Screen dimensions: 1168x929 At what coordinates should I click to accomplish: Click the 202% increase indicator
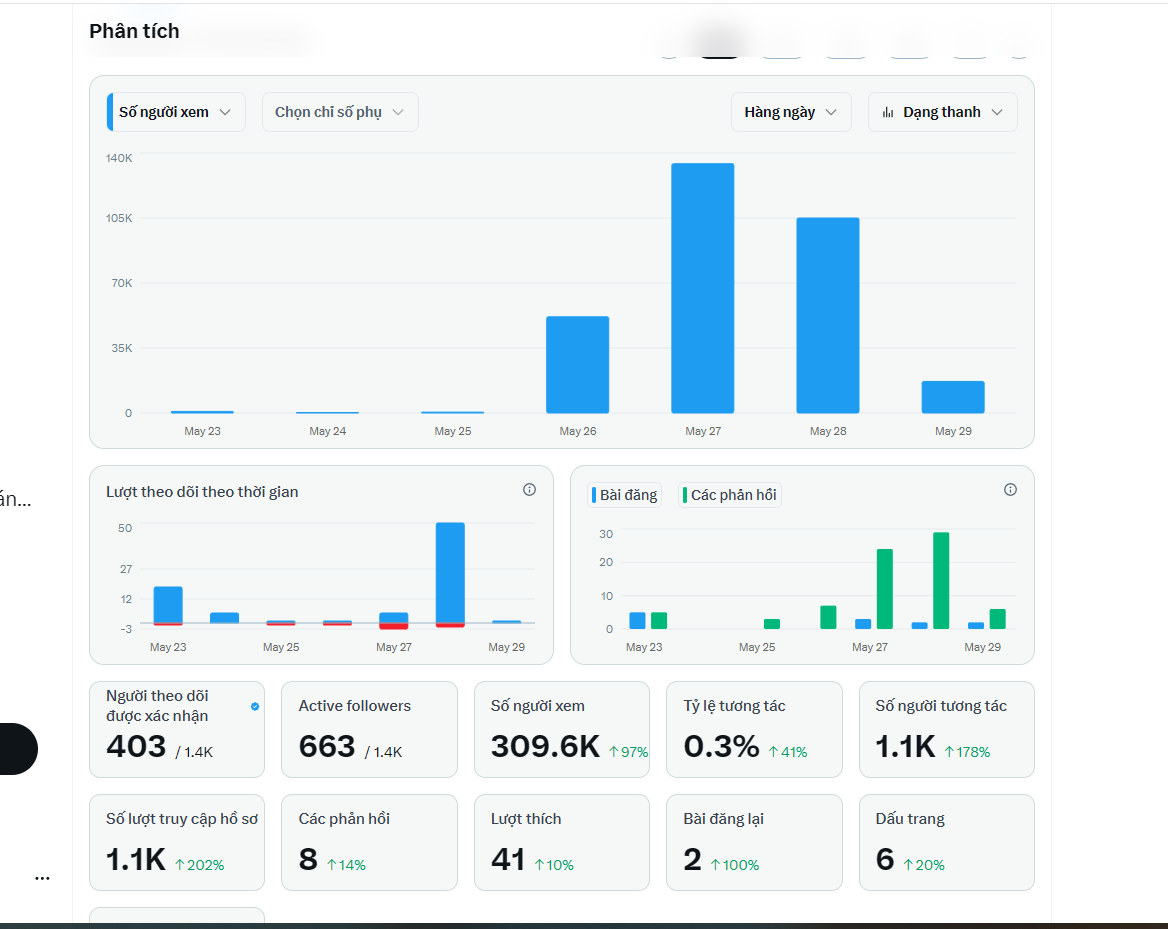pos(200,865)
